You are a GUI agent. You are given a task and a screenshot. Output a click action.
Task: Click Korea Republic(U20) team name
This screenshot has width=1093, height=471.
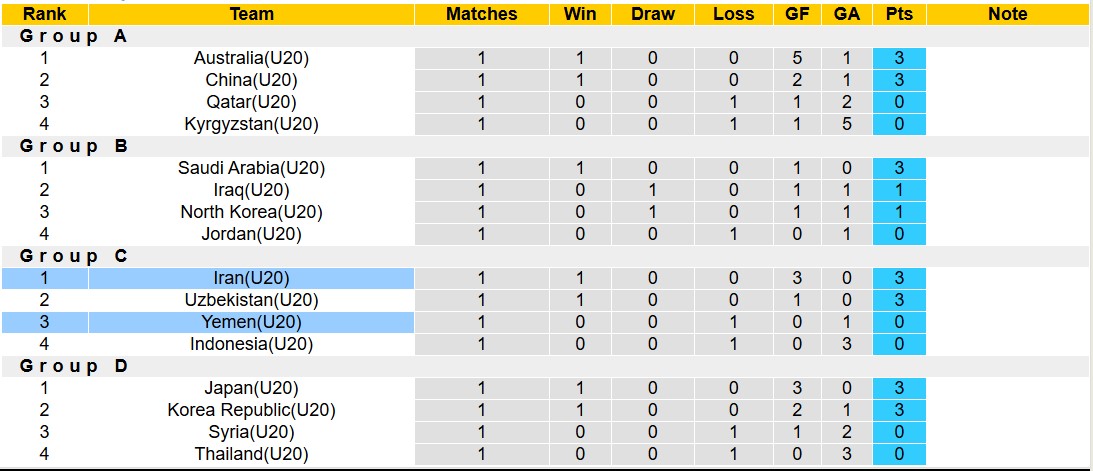click(x=251, y=410)
